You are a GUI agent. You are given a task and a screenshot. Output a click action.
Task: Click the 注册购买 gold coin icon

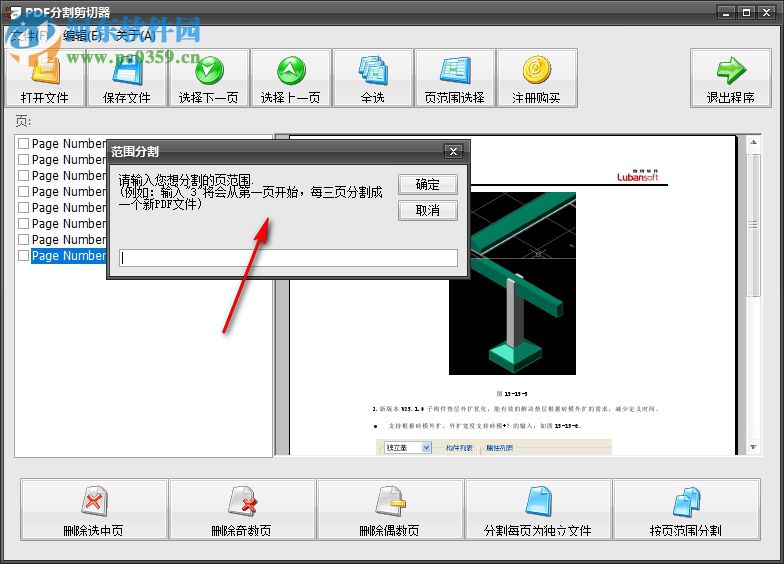pyautogui.click(x=536, y=70)
